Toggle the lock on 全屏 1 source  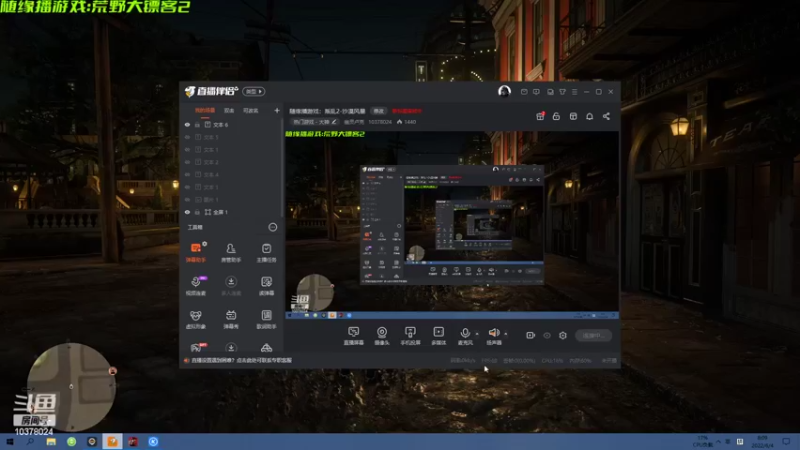[197, 212]
